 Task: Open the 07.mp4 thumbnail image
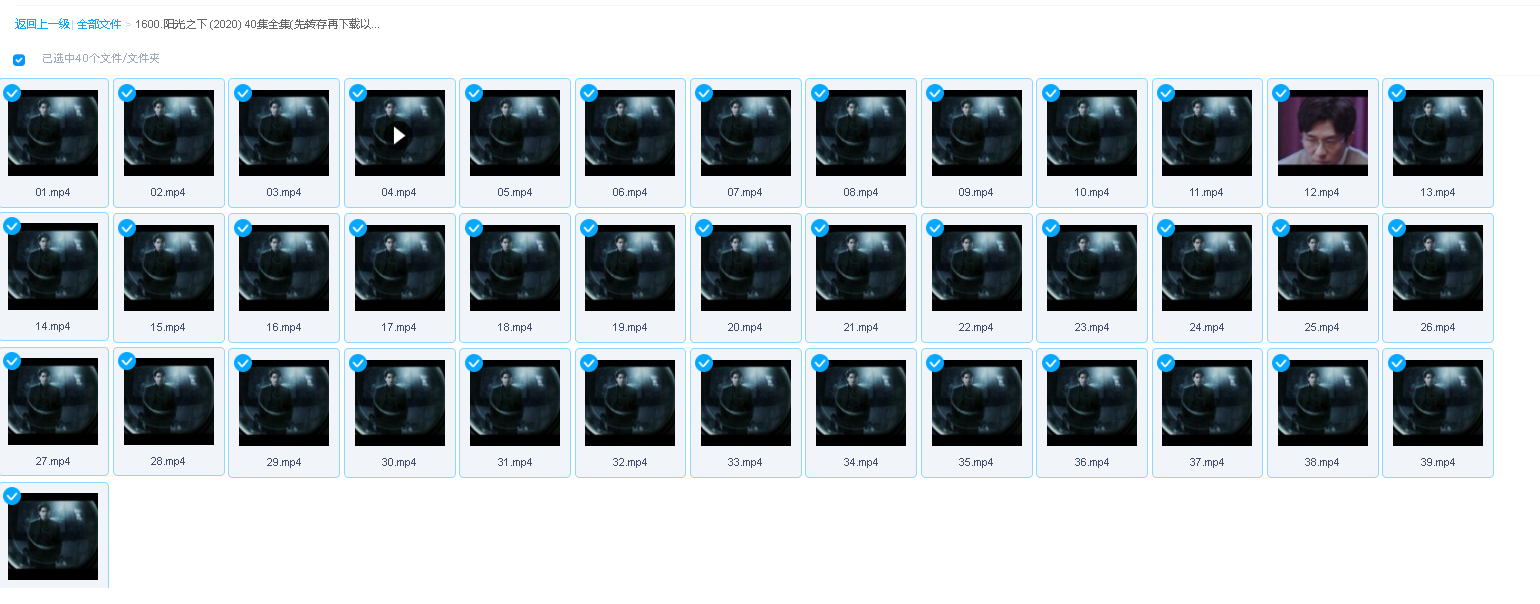[x=745, y=133]
